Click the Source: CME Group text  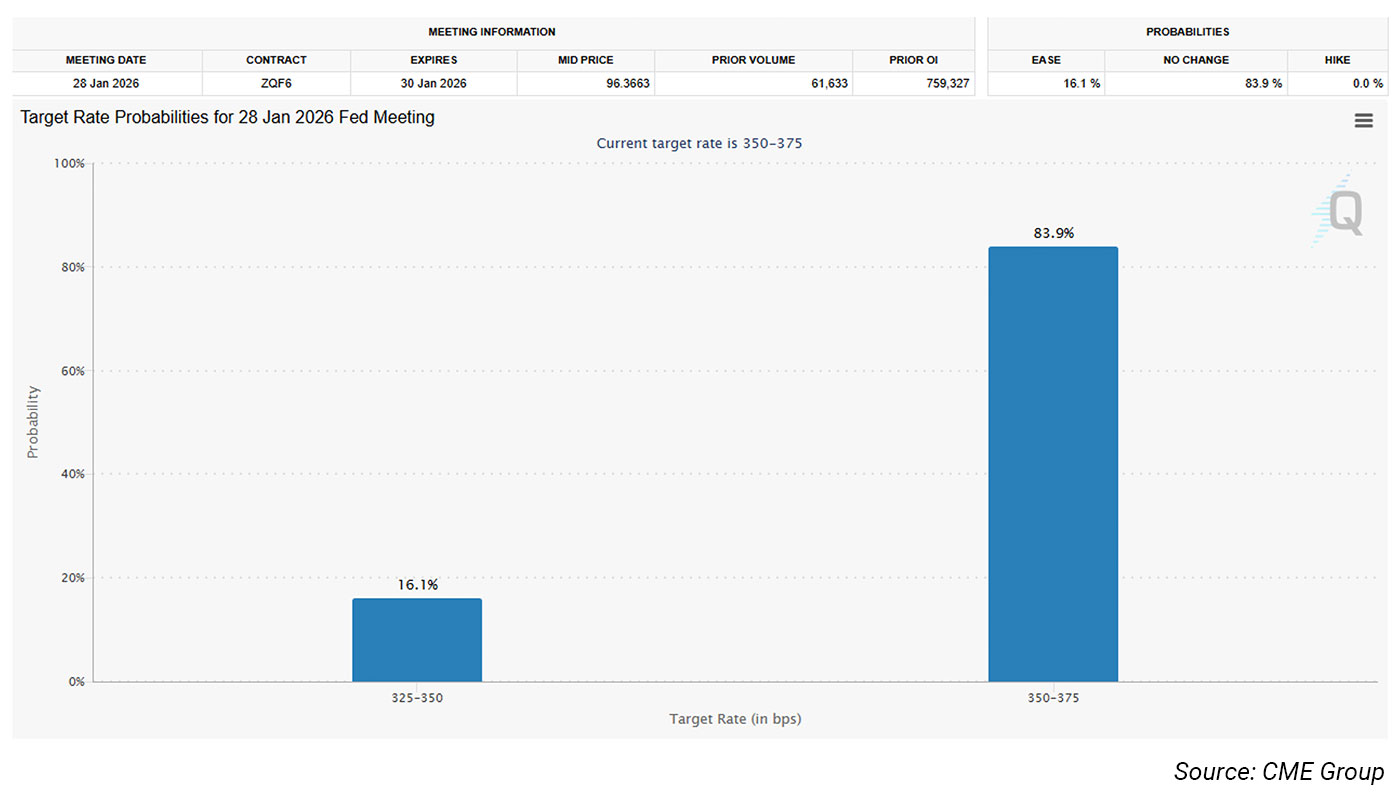(x=1278, y=772)
